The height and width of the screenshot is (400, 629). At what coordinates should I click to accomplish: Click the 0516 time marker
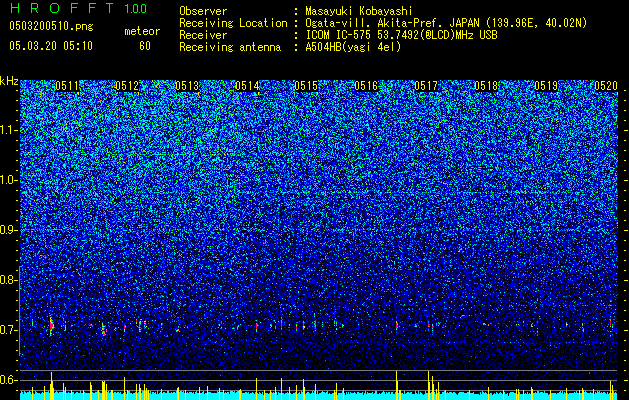(366, 86)
